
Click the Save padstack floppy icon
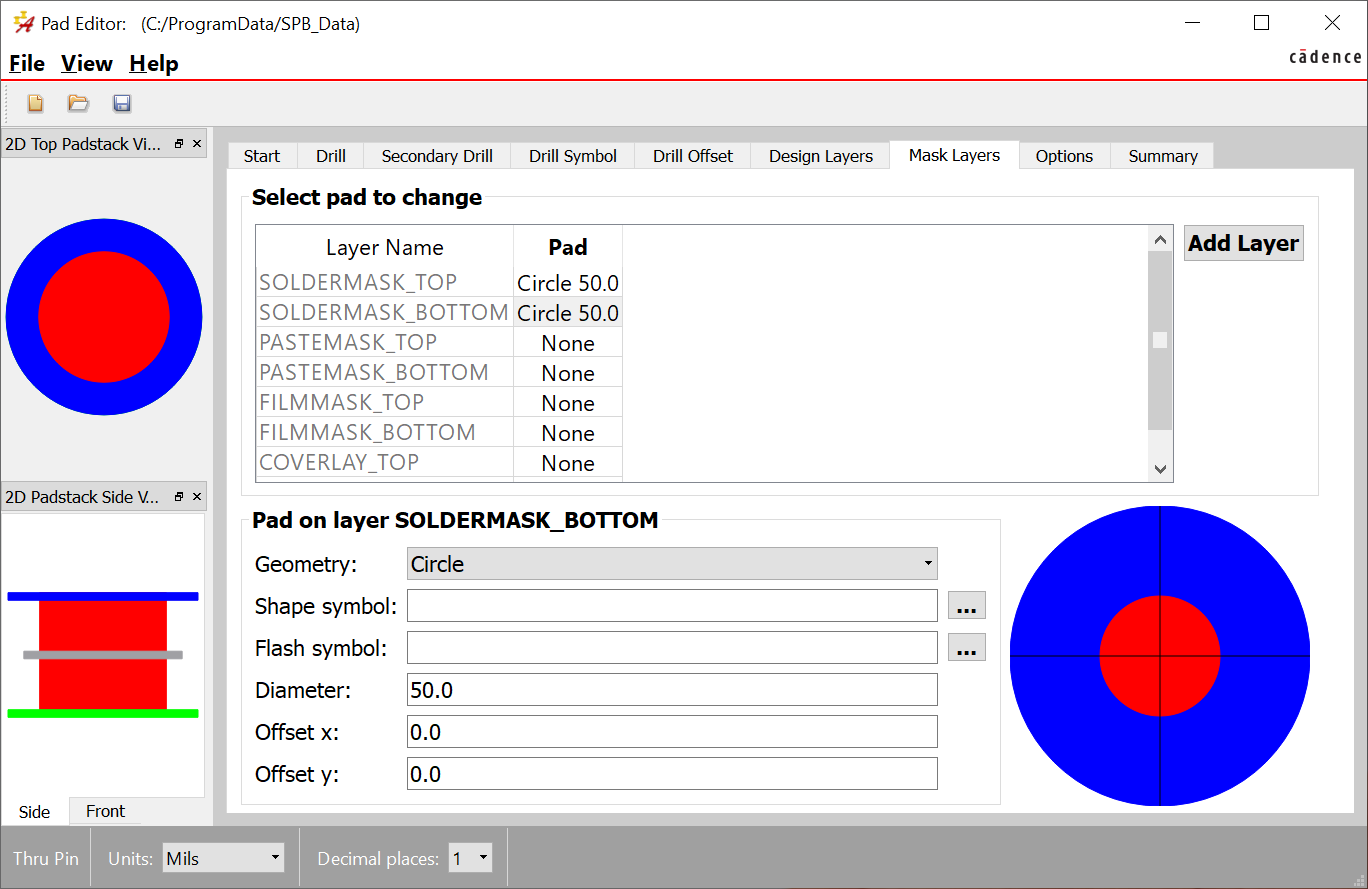point(122,103)
